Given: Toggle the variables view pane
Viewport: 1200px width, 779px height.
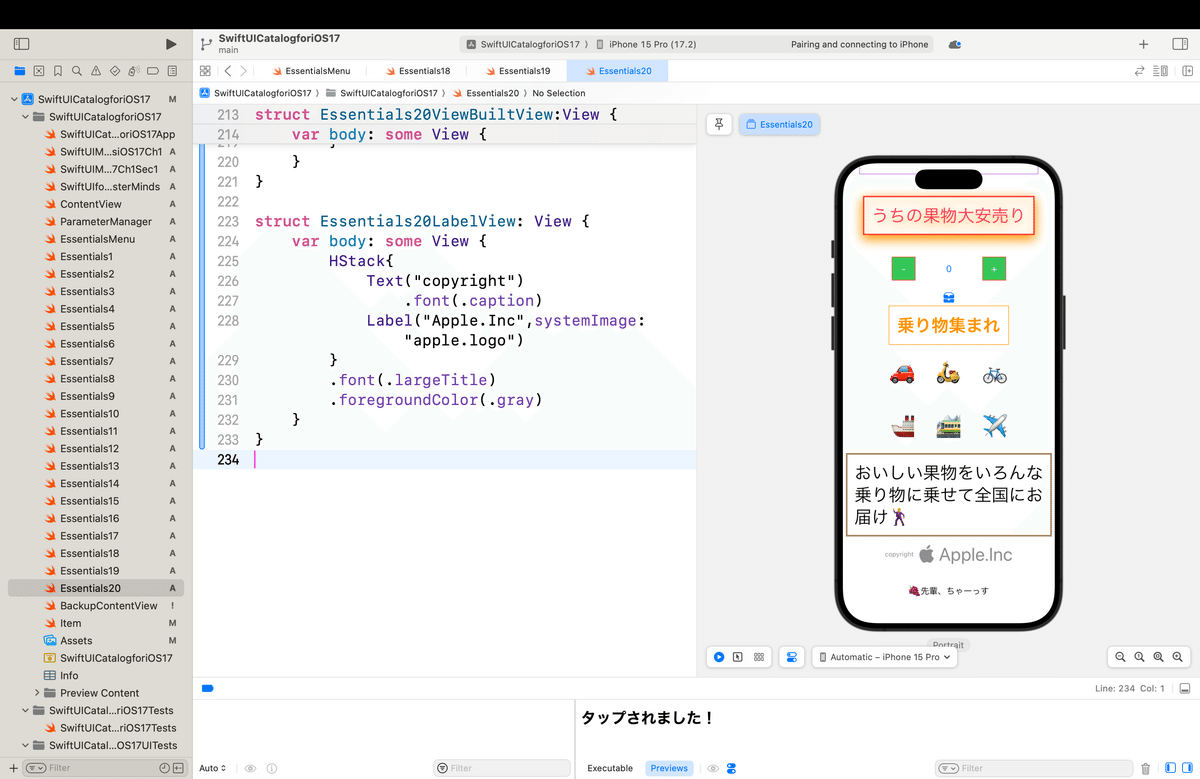Looking at the screenshot, I should [1170, 768].
